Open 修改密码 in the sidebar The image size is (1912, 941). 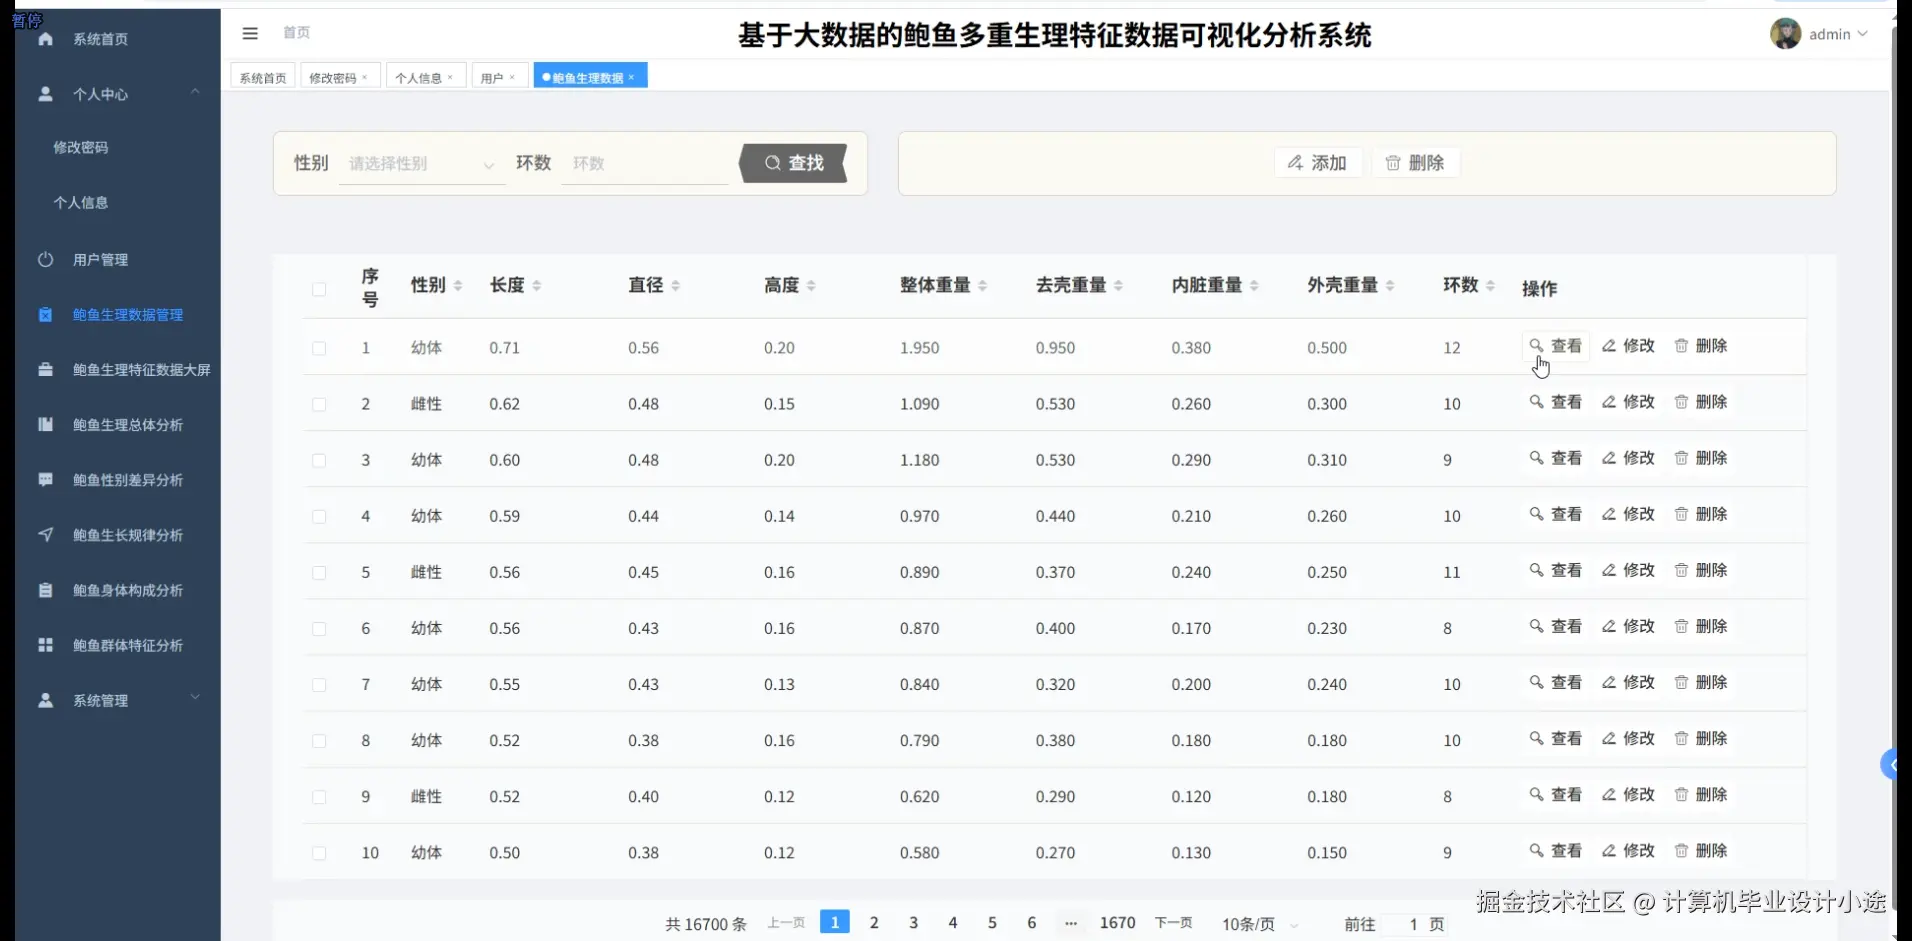(81, 147)
